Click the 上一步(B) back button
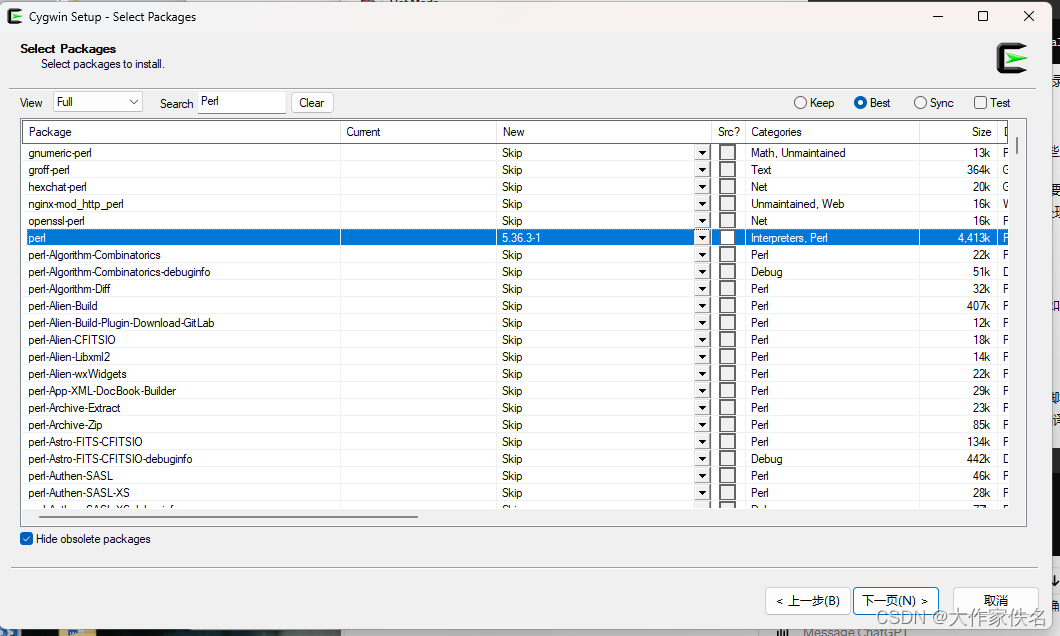This screenshot has height=636, width=1060. point(808,601)
